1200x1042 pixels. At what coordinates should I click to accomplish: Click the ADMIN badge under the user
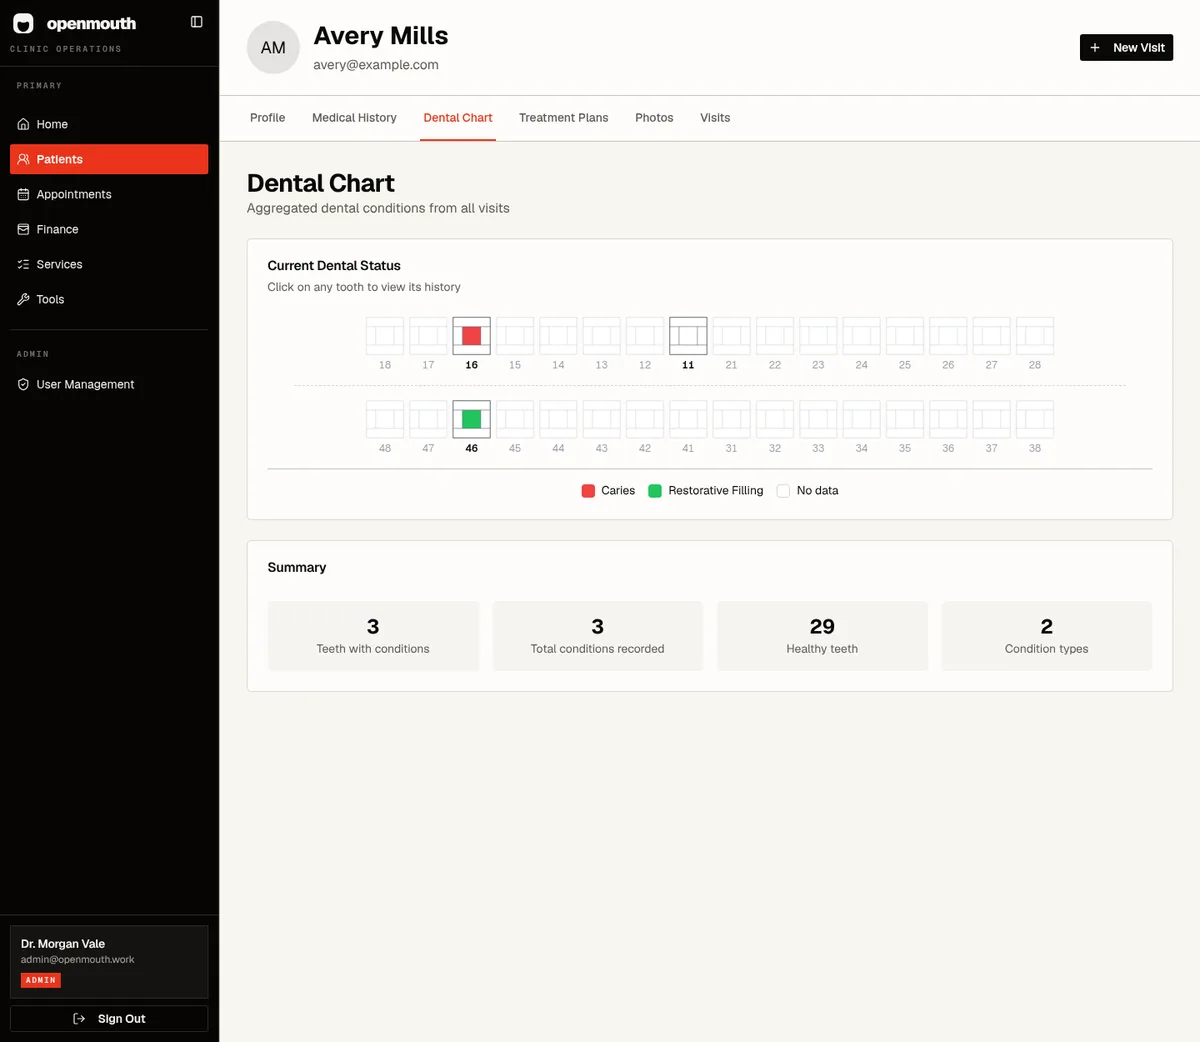click(x=41, y=981)
